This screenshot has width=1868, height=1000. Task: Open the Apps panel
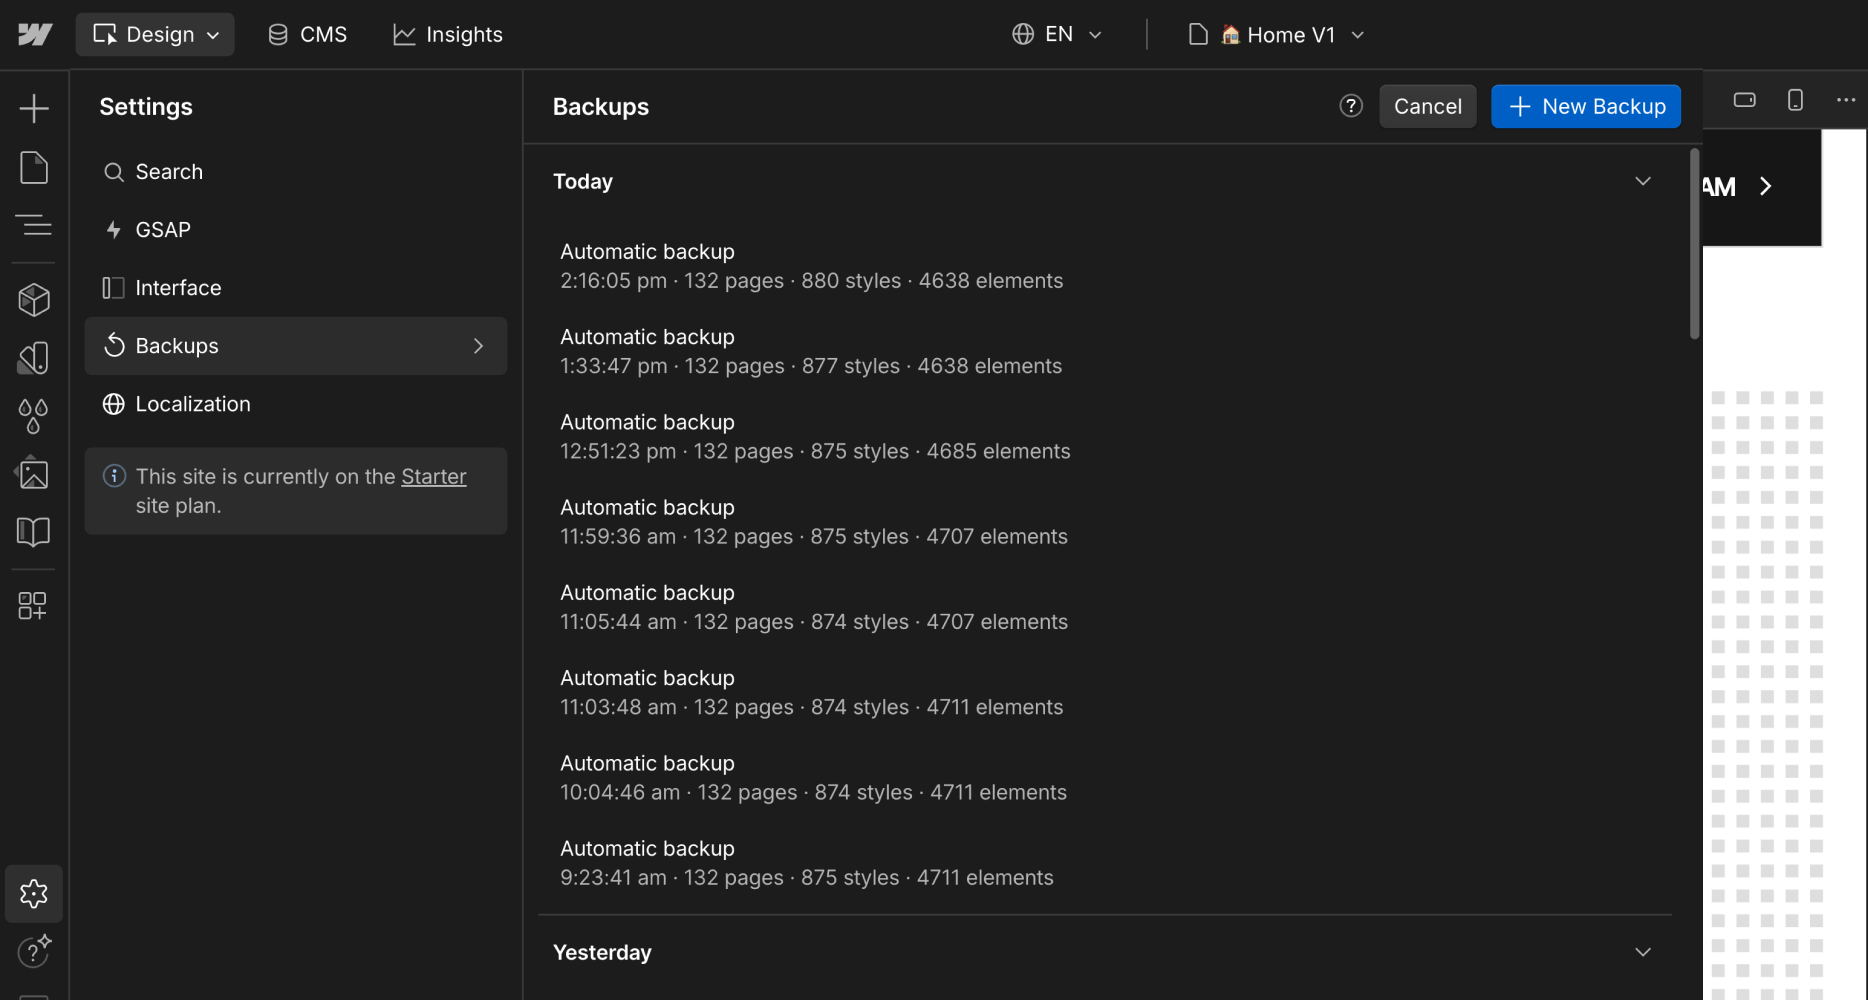click(x=34, y=605)
